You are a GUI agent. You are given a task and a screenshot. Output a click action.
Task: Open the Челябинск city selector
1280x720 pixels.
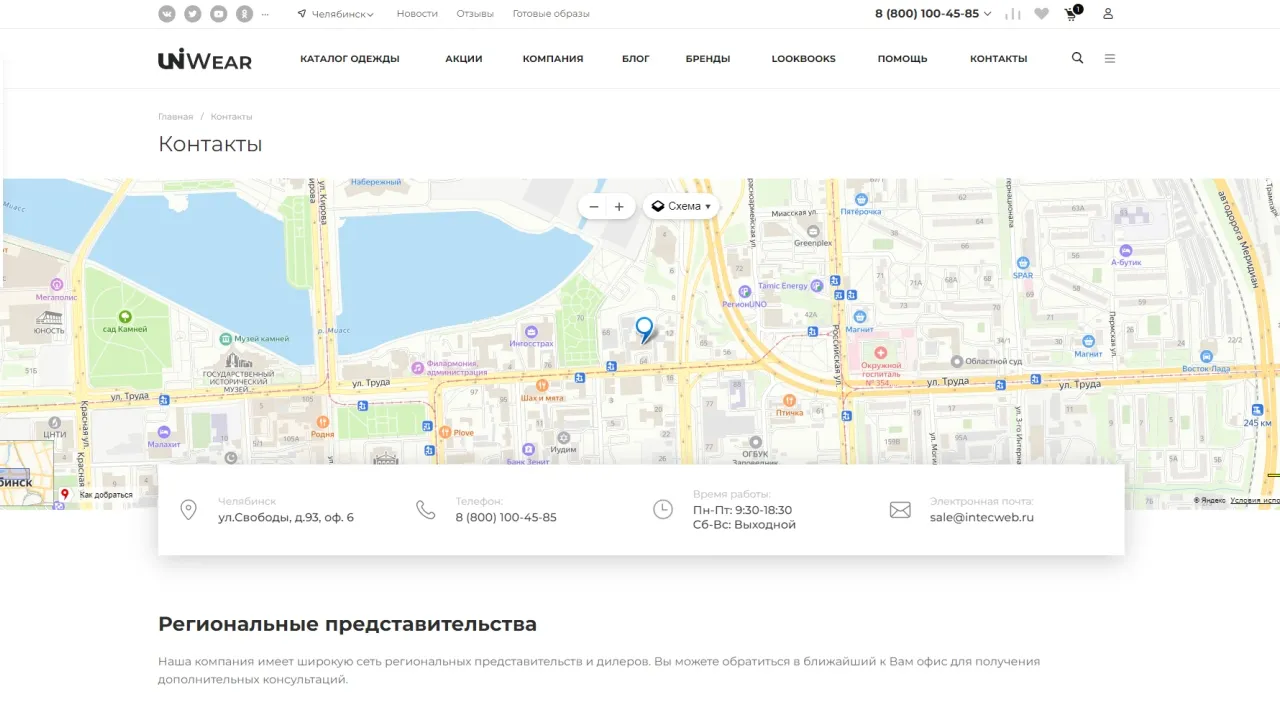click(336, 14)
